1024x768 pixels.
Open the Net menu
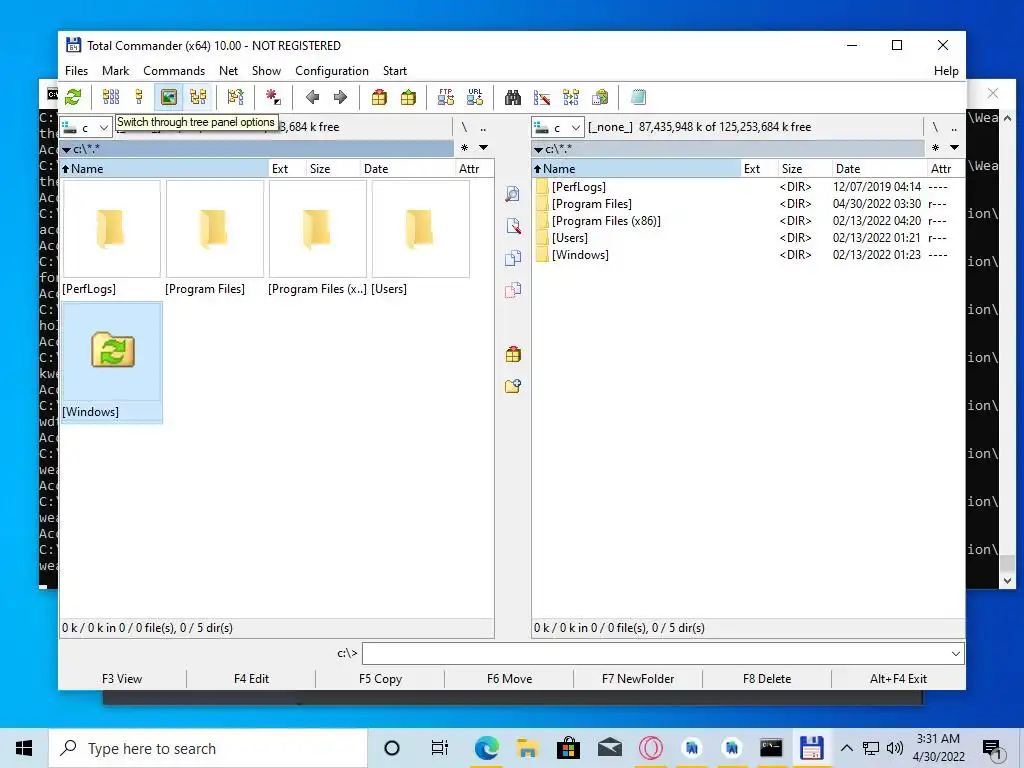click(229, 71)
